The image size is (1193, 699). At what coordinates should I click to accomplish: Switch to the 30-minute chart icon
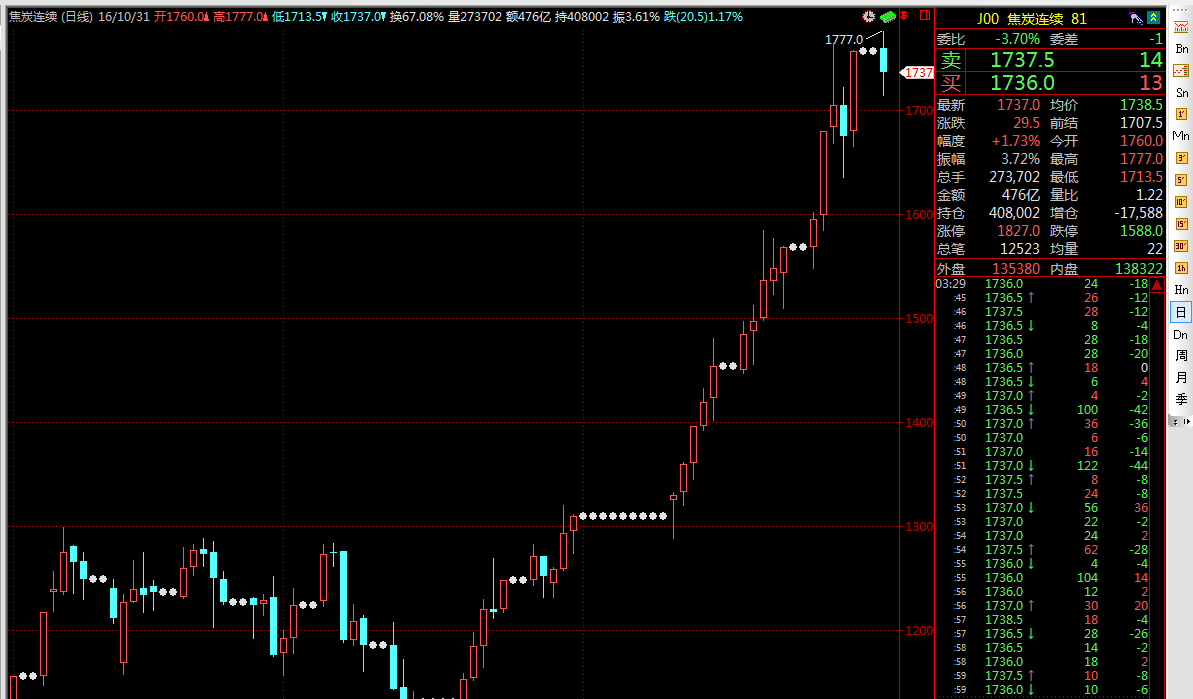click(x=1181, y=246)
